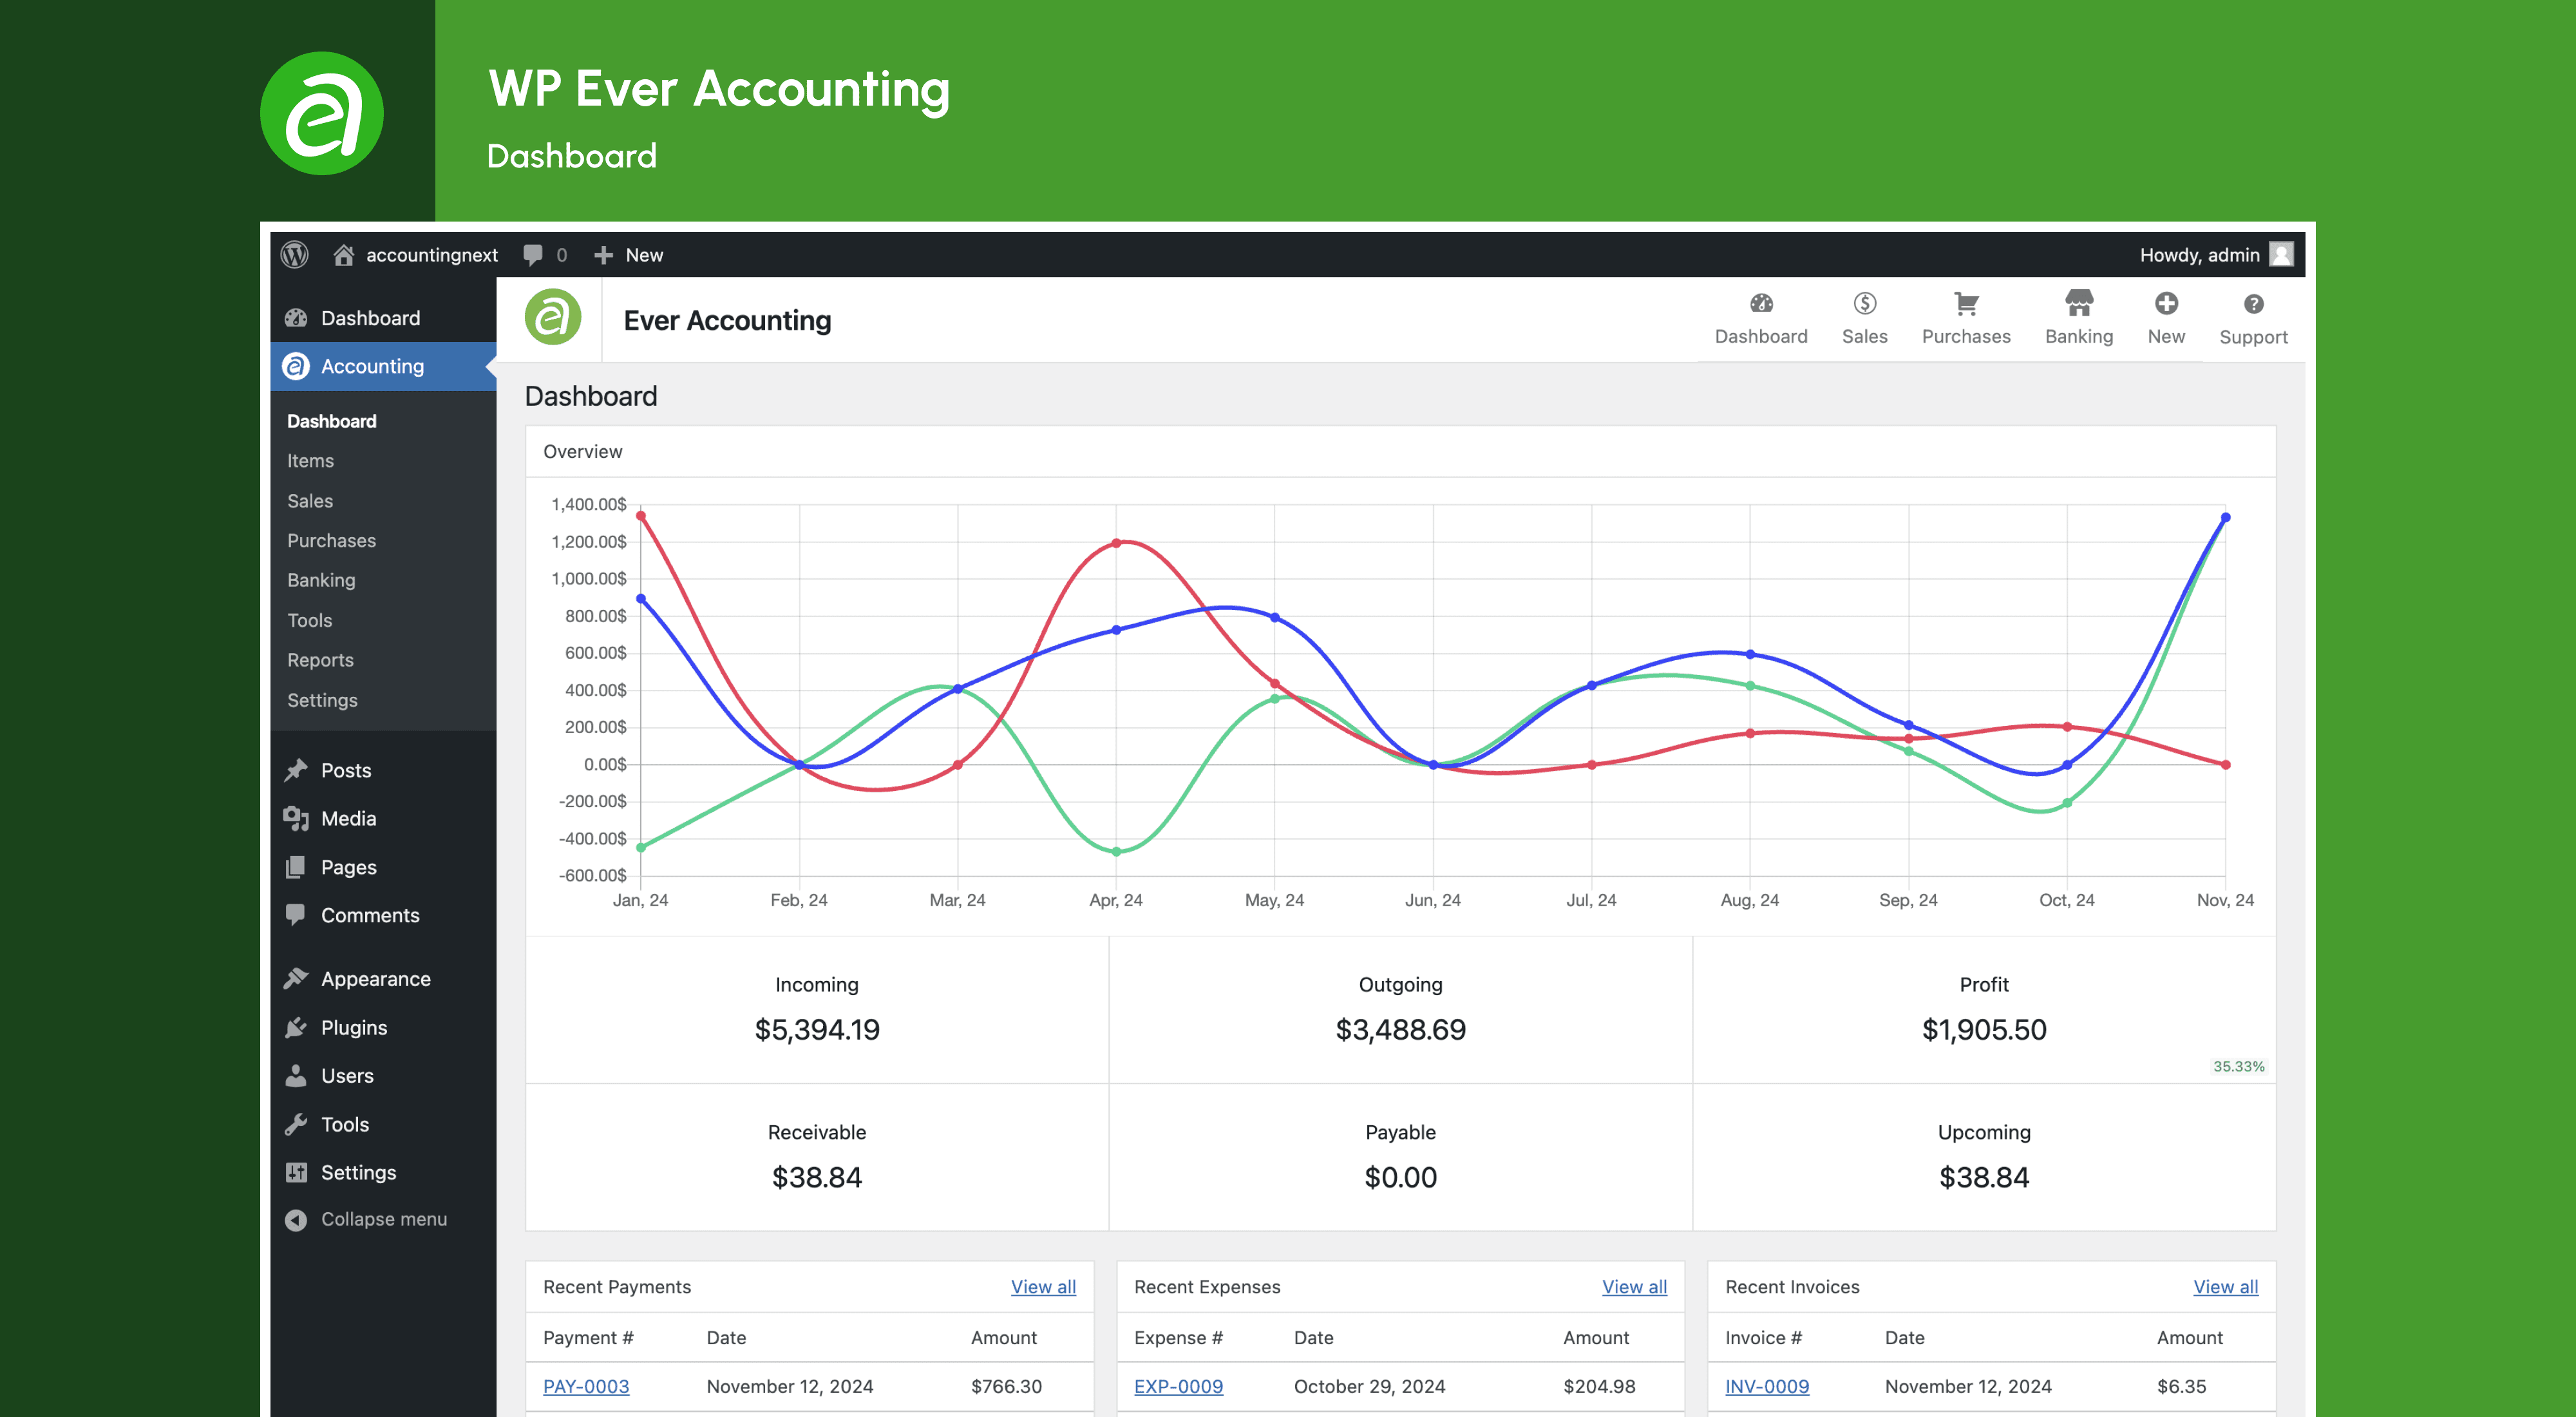2576x1417 pixels.
Task: Select Banking in Accounting submenu
Action: 321,580
